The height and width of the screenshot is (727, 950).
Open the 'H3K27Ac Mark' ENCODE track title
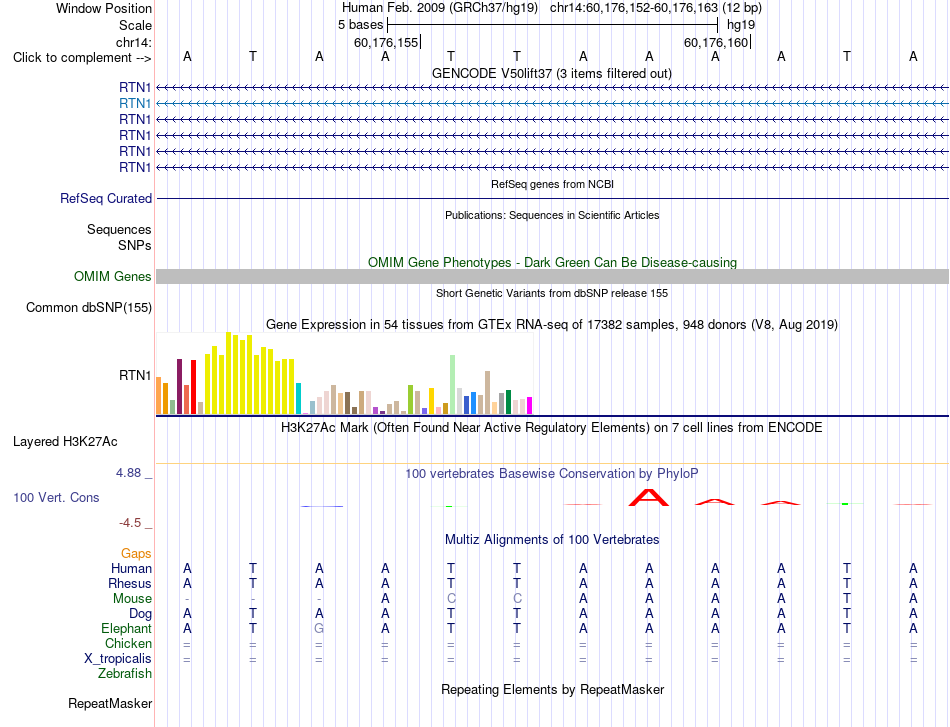pyautogui.click(x=552, y=428)
